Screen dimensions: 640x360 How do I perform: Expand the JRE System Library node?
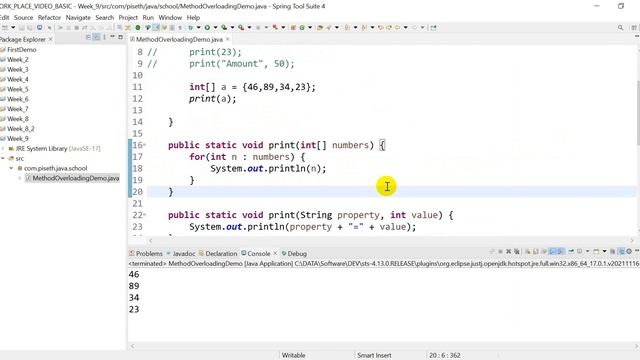[3, 149]
